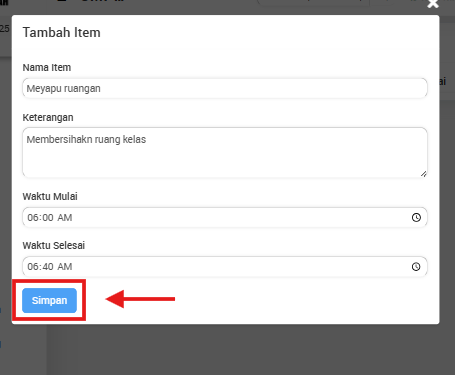Click the dimmed backdrop below the dialog
Image resolution: width=455 pixels, height=375 pixels.
point(233,350)
